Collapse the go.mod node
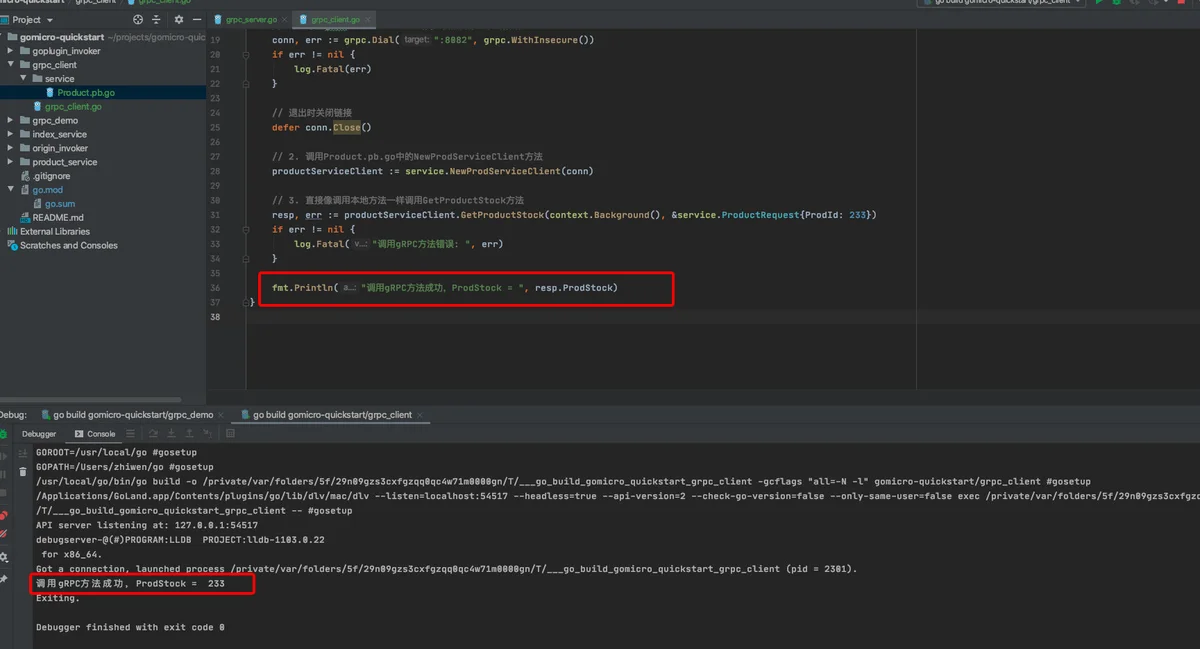The height and width of the screenshot is (649, 1200). click(x=10, y=190)
